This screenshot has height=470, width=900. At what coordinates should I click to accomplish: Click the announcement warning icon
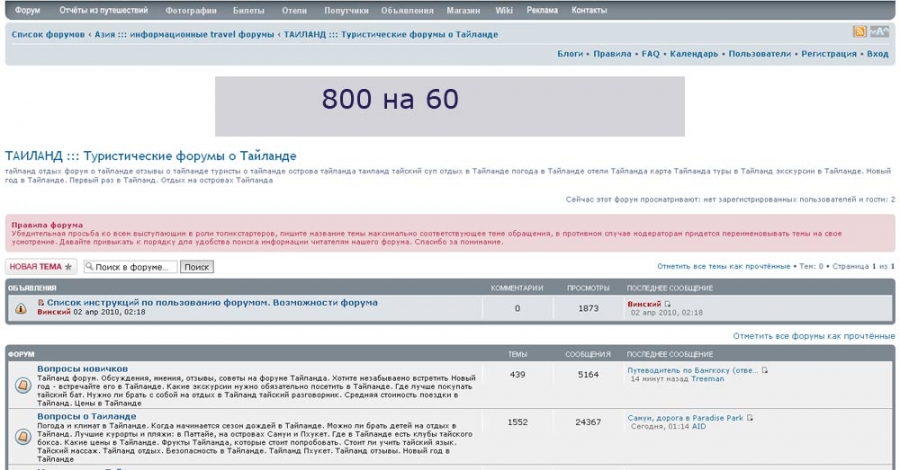pos(21,309)
